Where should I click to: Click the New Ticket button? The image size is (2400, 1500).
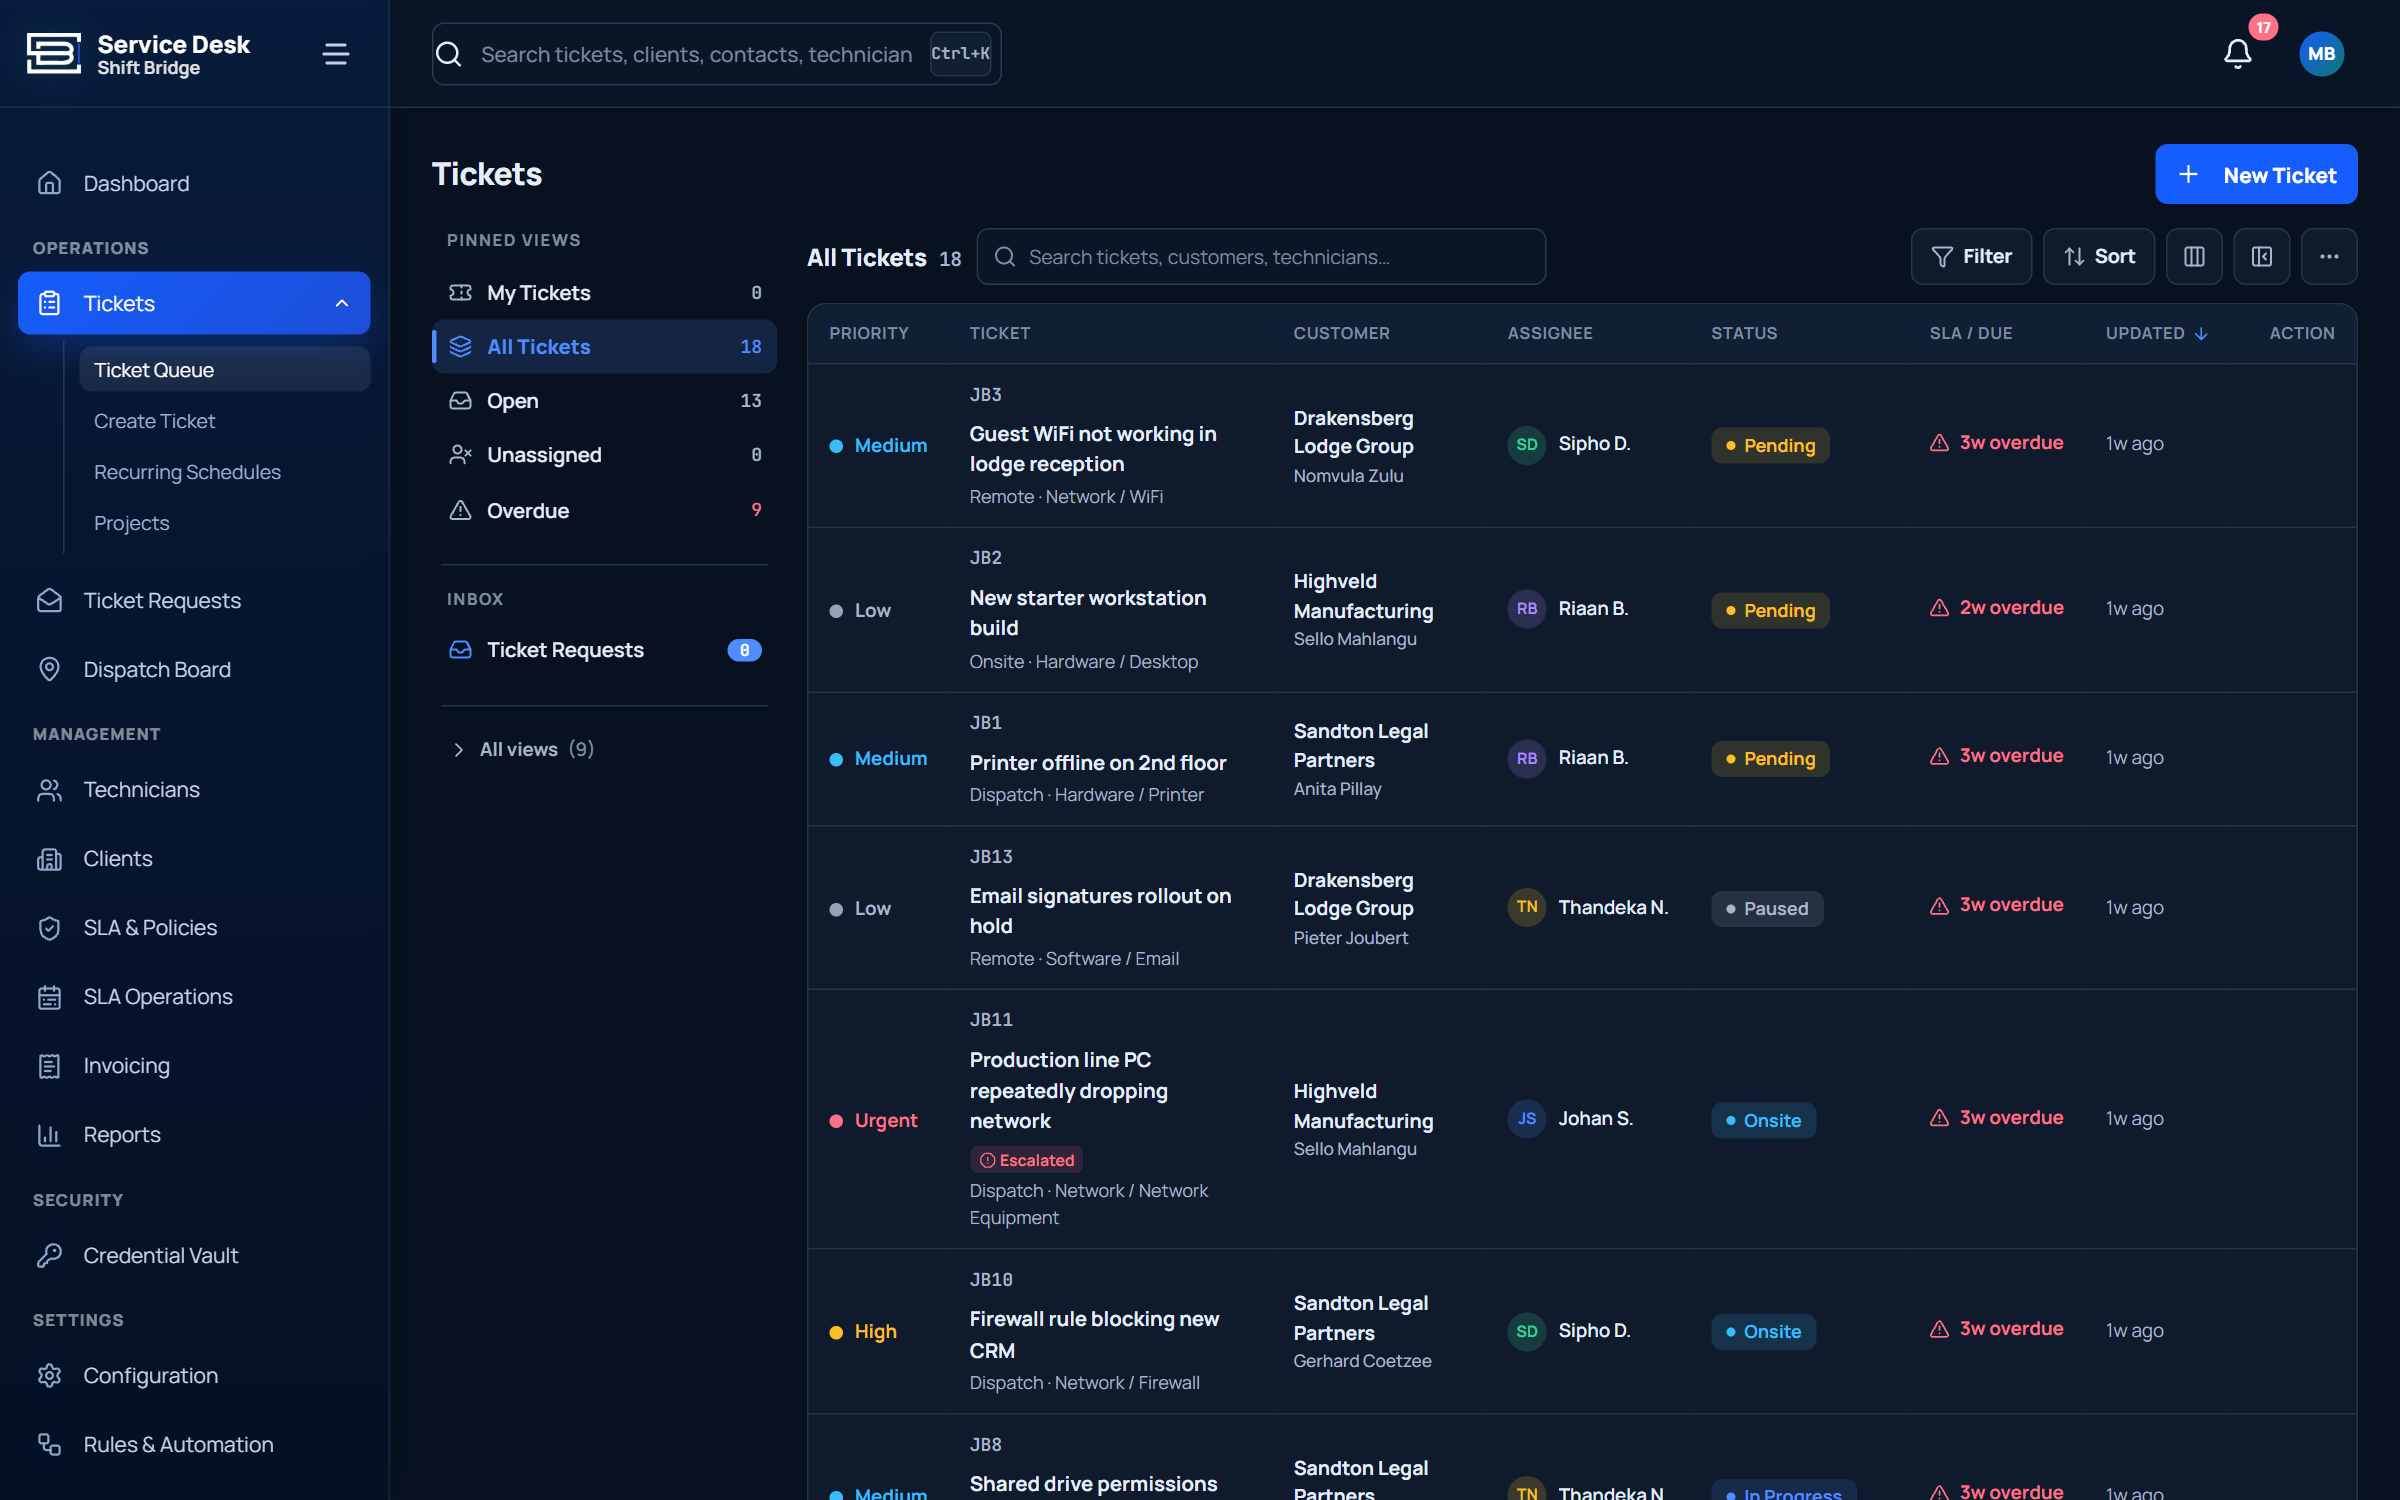(2256, 175)
